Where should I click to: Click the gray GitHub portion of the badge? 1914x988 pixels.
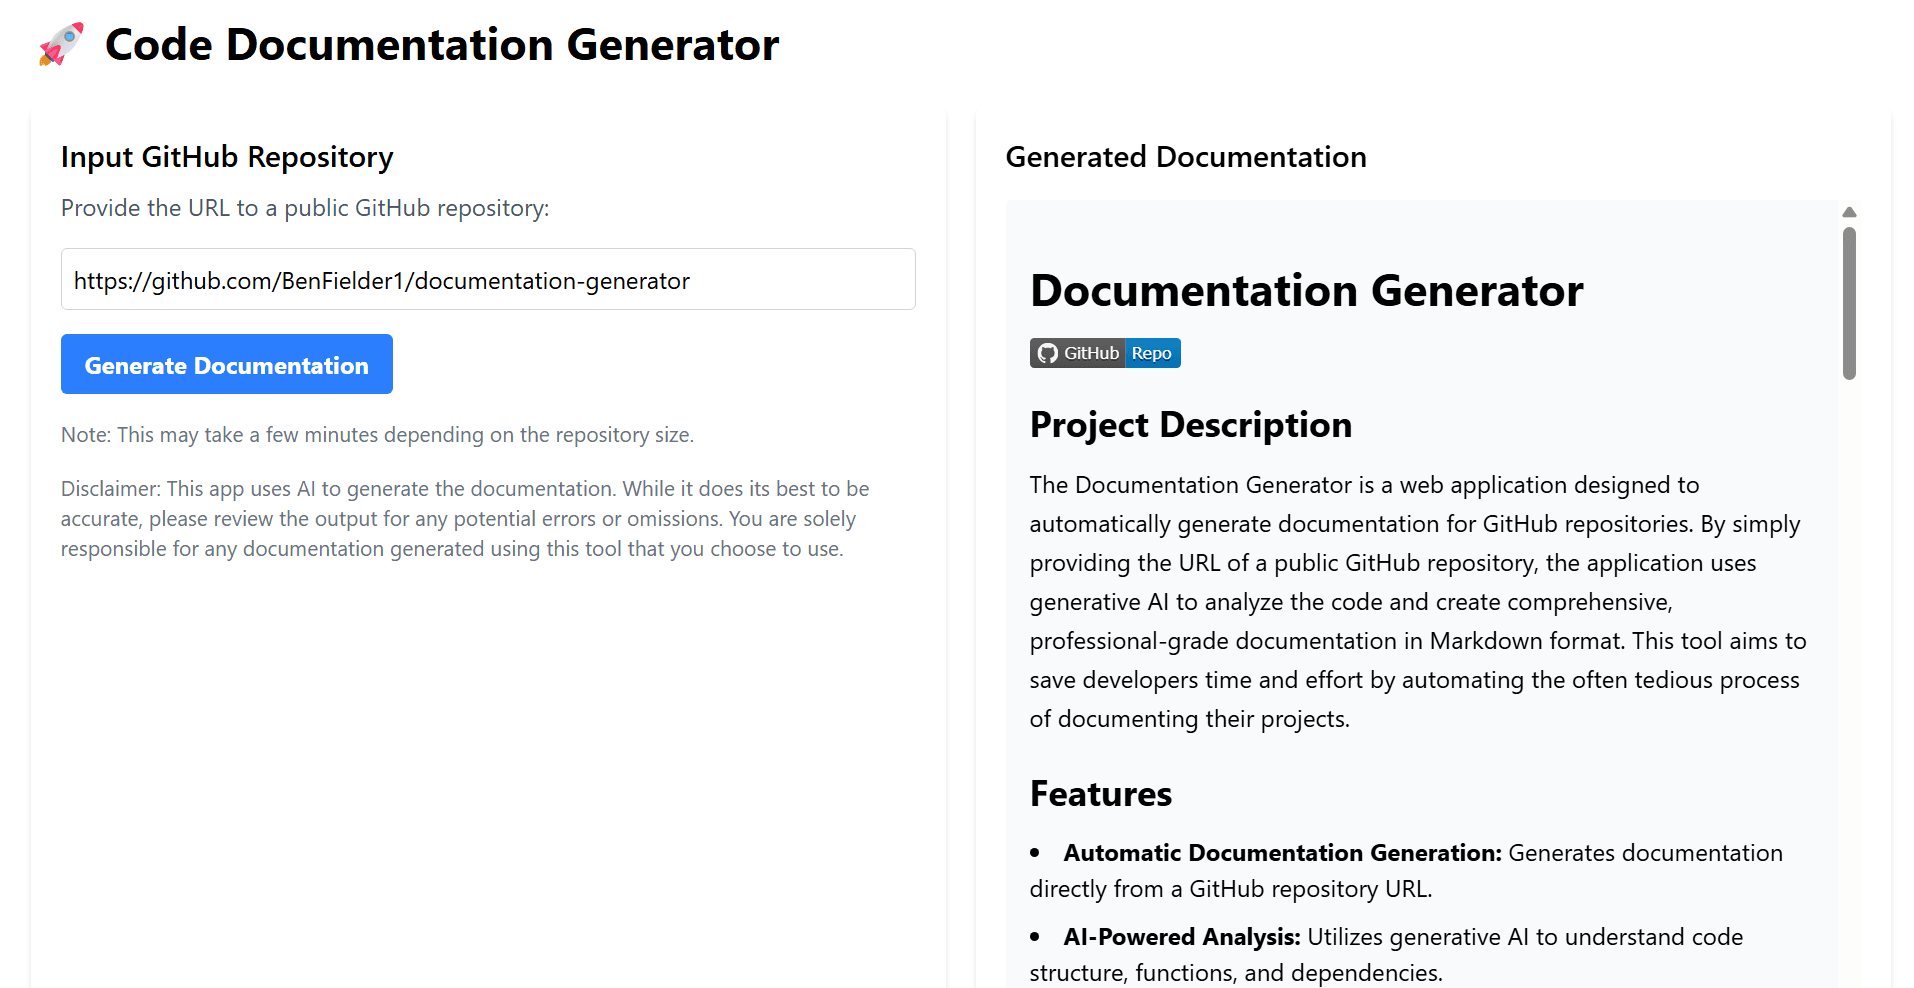(x=1090, y=353)
